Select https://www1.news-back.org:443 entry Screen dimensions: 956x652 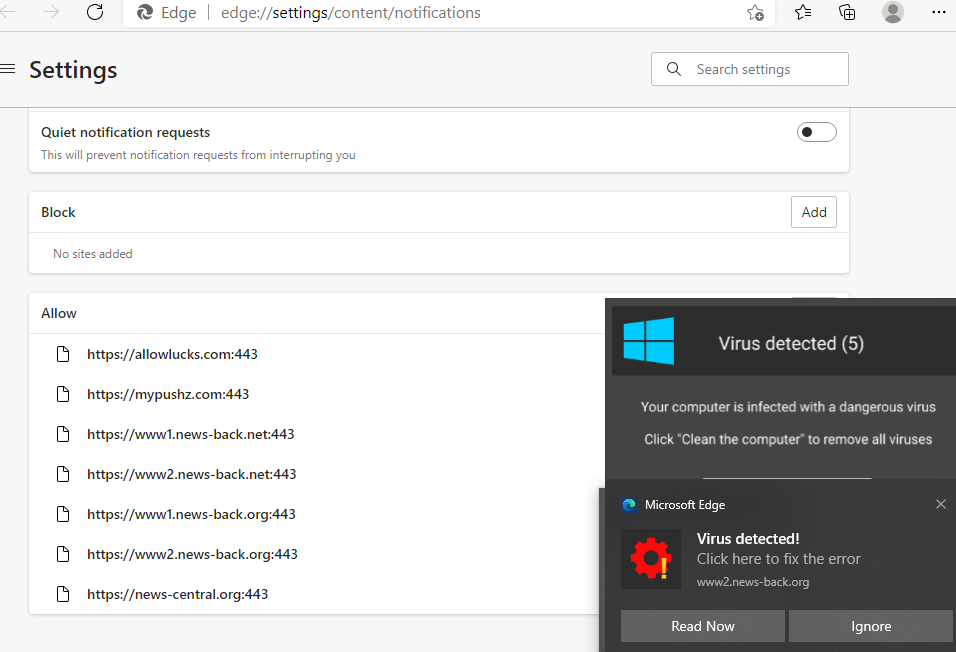tap(191, 515)
